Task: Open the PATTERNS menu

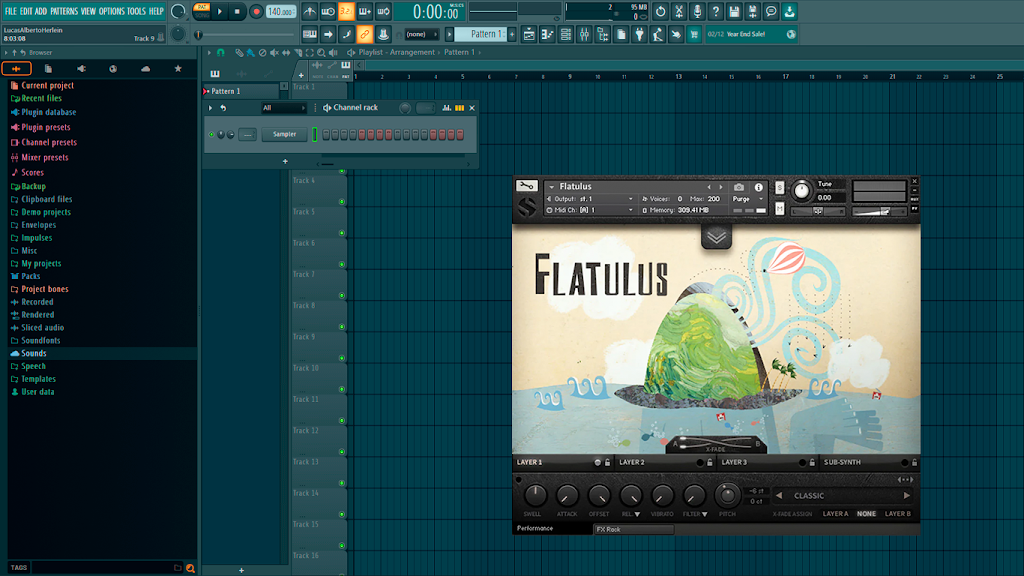Action: click(64, 11)
